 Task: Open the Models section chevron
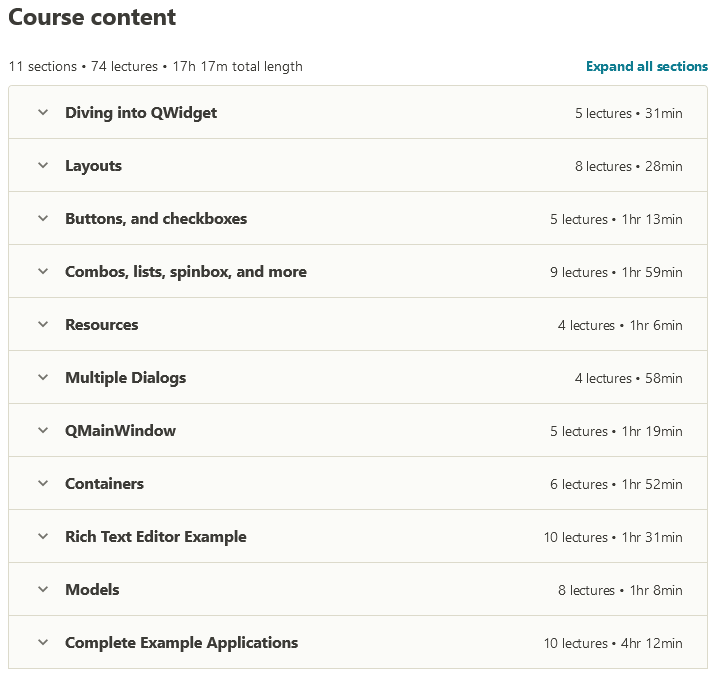(x=43, y=589)
